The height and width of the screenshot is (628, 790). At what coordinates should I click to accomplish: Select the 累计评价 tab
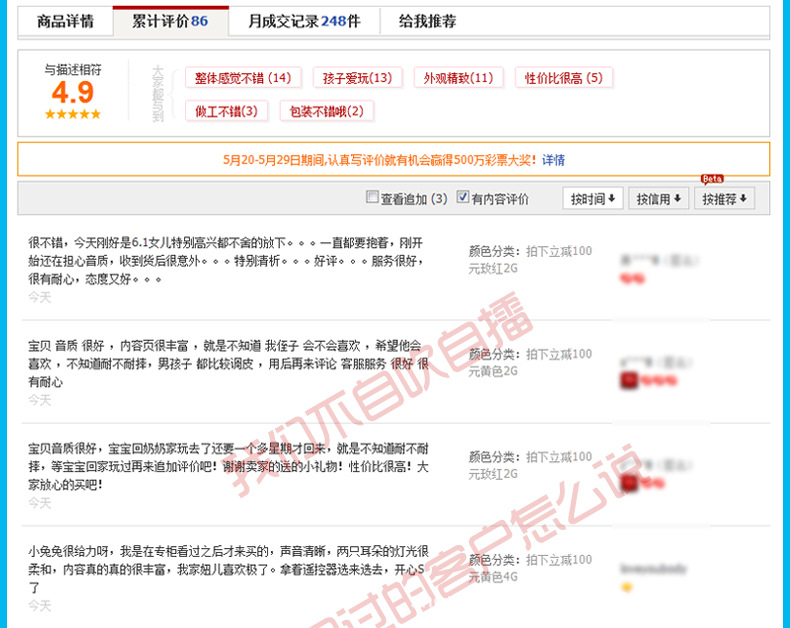point(170,21)
